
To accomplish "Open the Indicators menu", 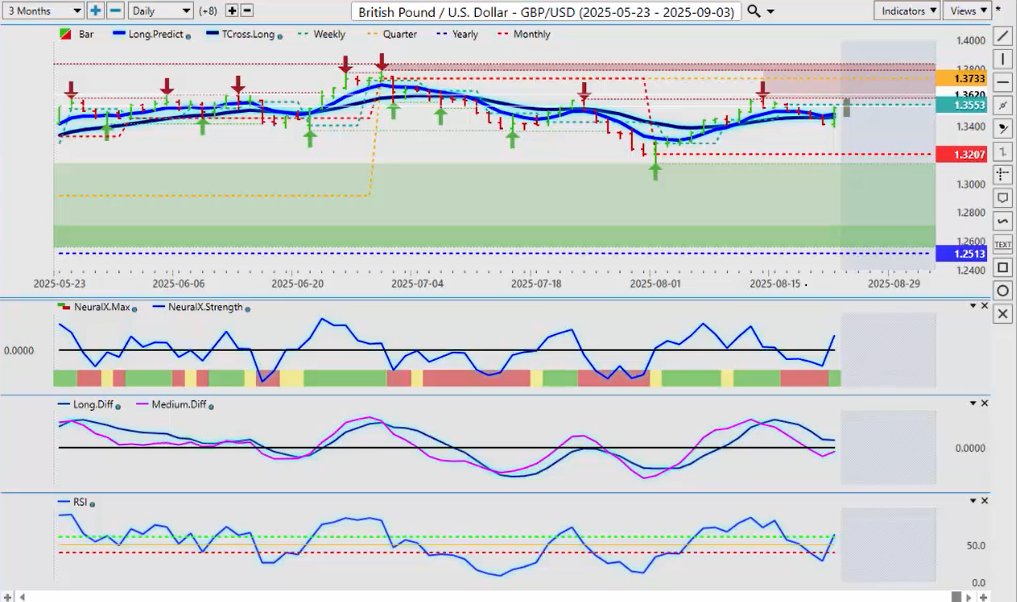I will [906, 10].
